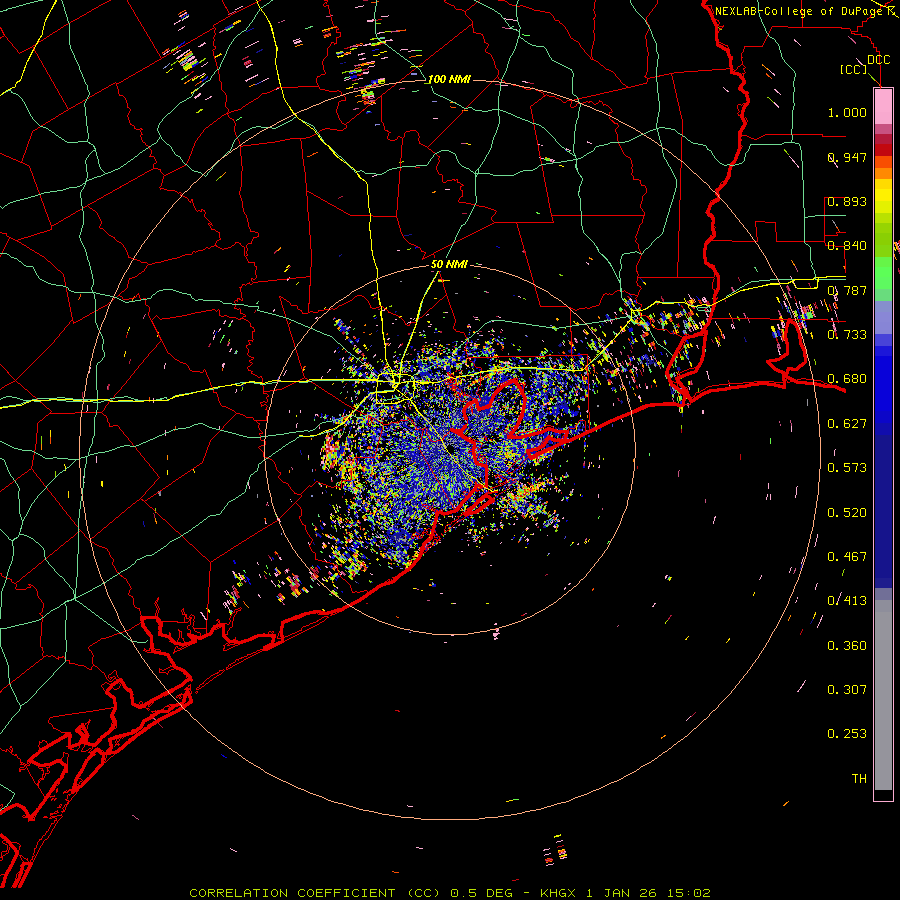Click the 0.520 scale value
The height and width of the screenshot is (900, 900).
pos(847,513)
